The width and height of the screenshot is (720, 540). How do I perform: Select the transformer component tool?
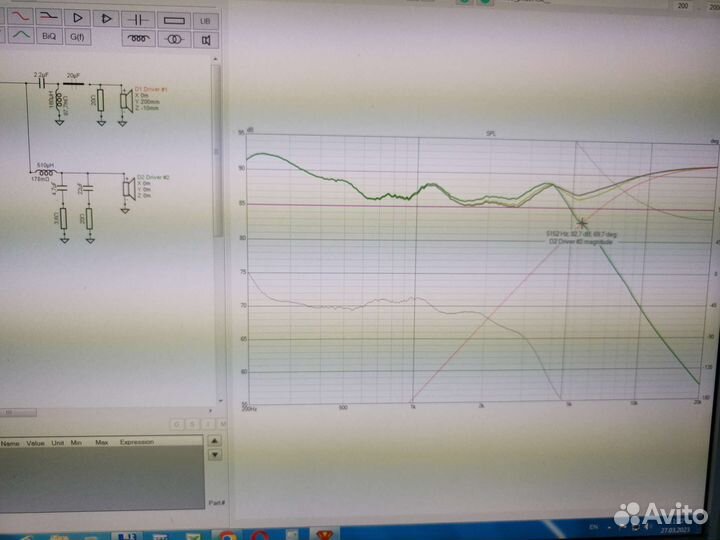point(173,40)
